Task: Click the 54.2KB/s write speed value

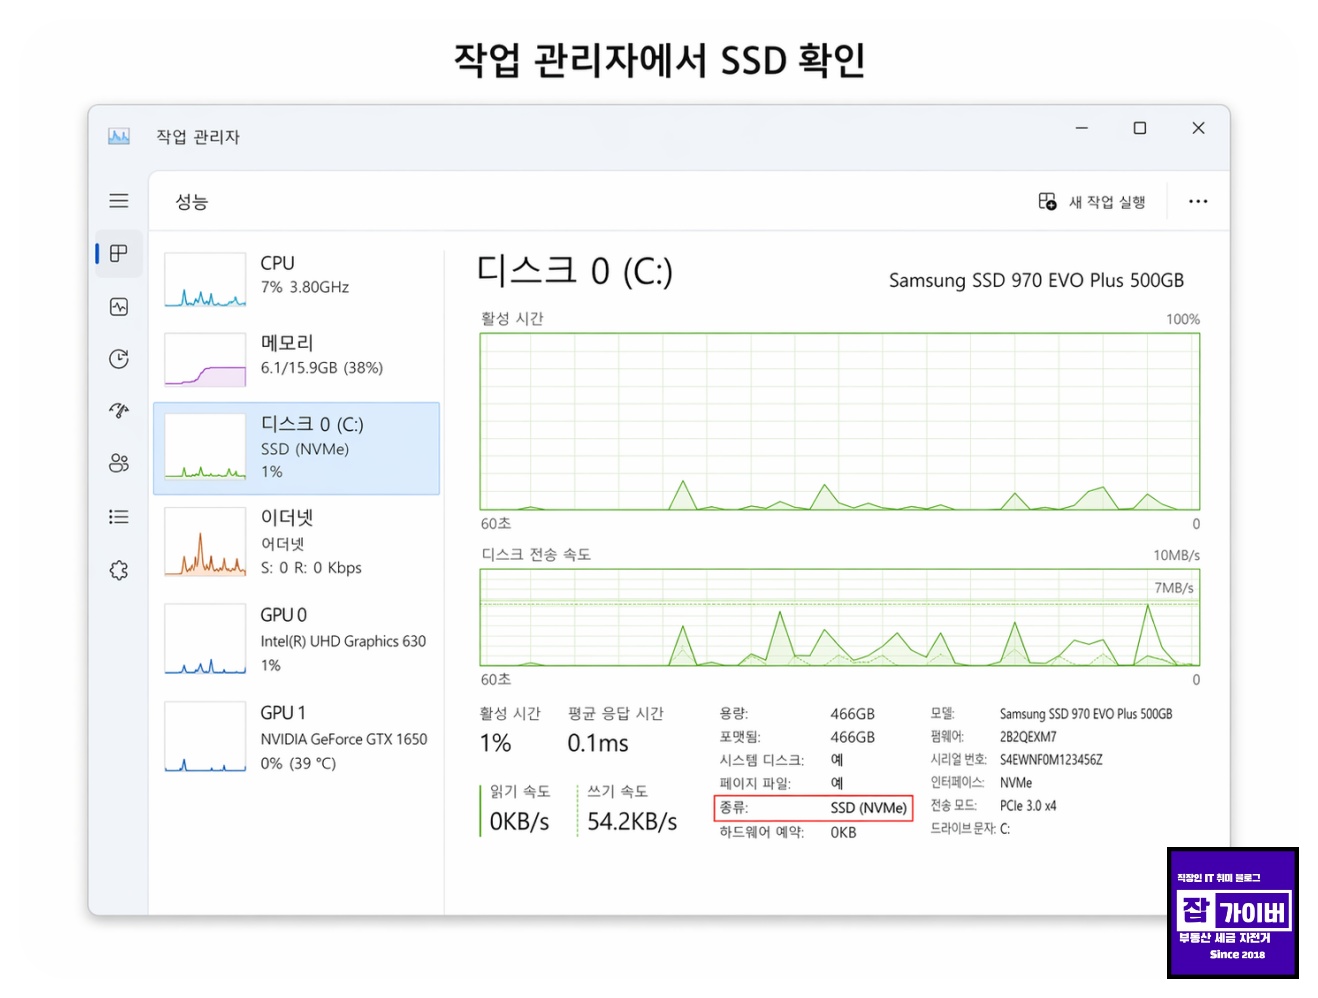Action: [632, 822]
